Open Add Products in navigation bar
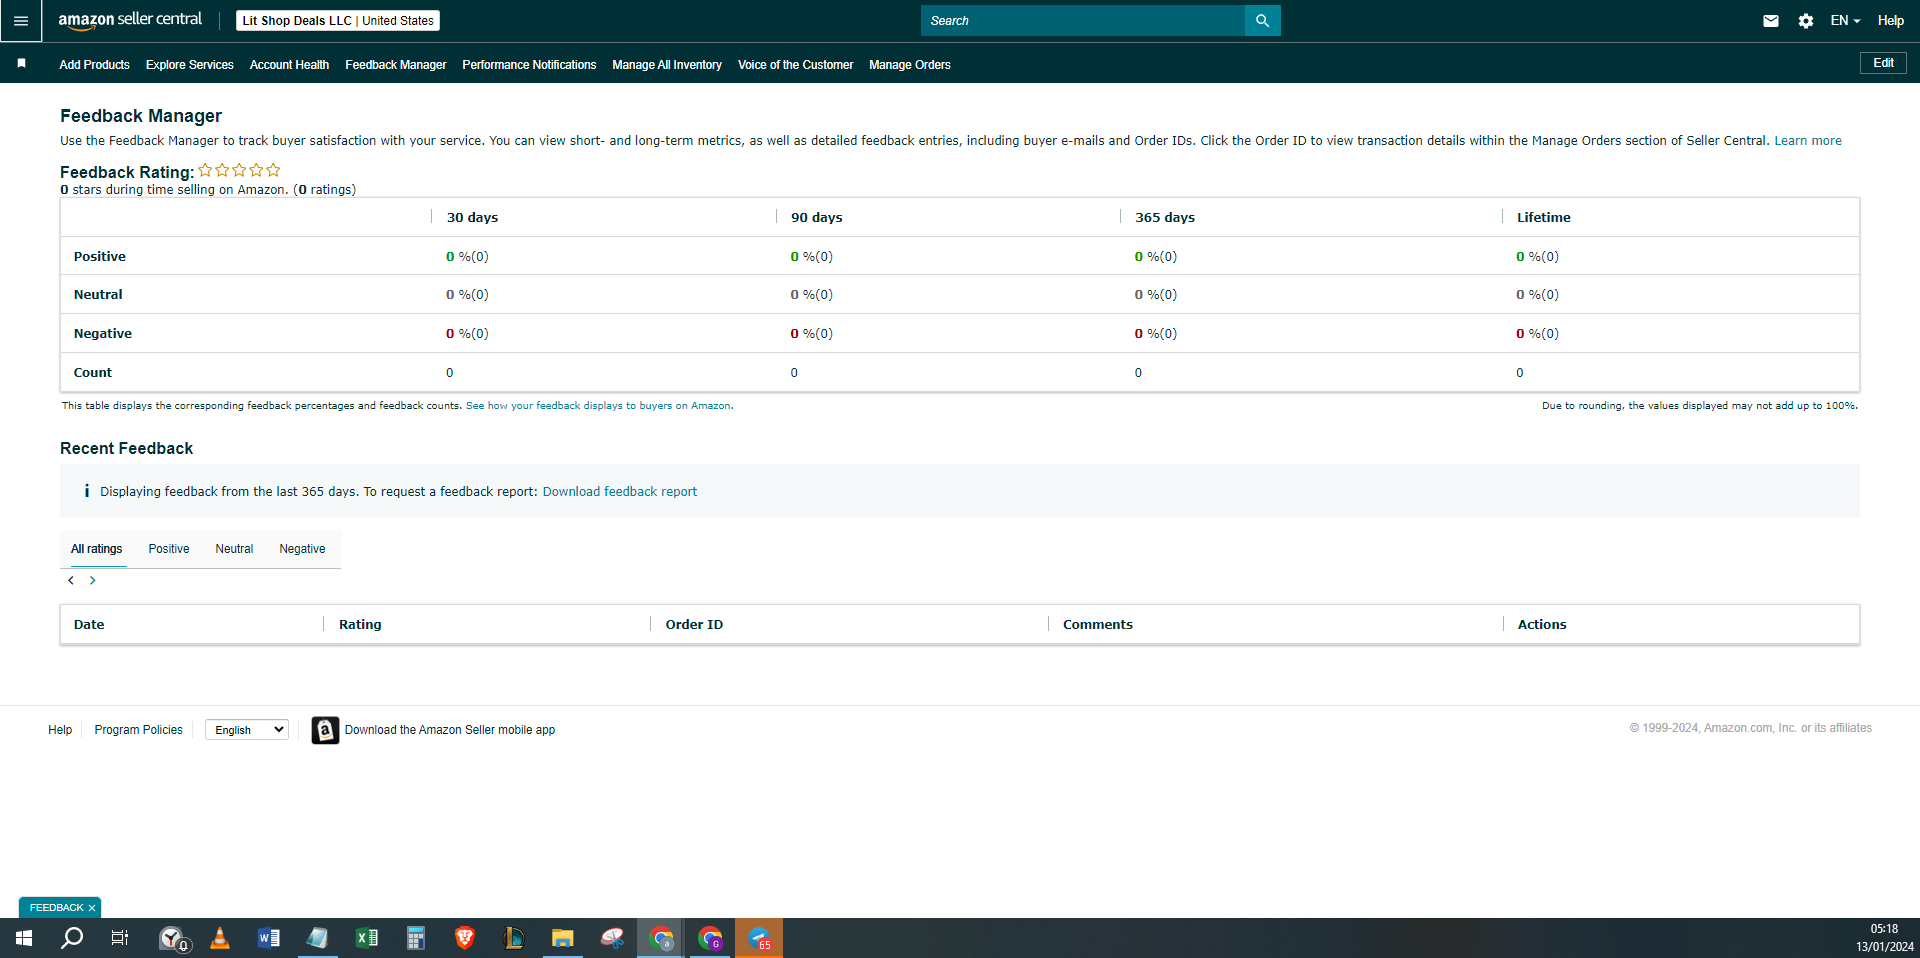This screenshot has height=958, width=1920. [94, 65]
